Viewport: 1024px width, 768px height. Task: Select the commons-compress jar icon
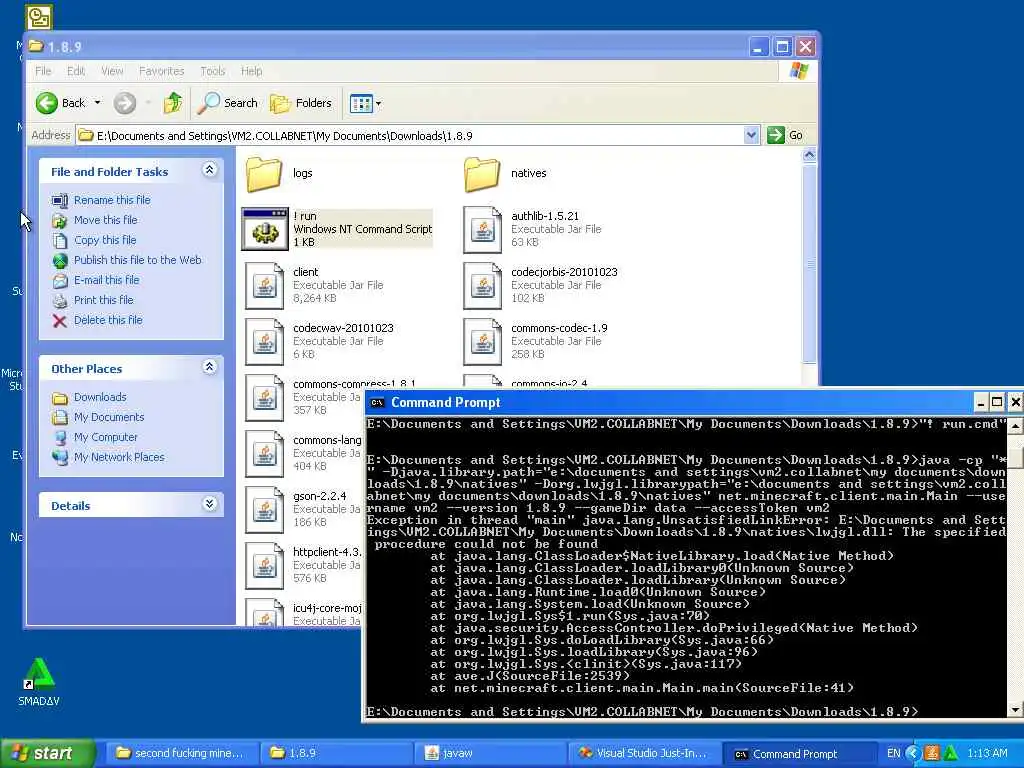(264, 398)
